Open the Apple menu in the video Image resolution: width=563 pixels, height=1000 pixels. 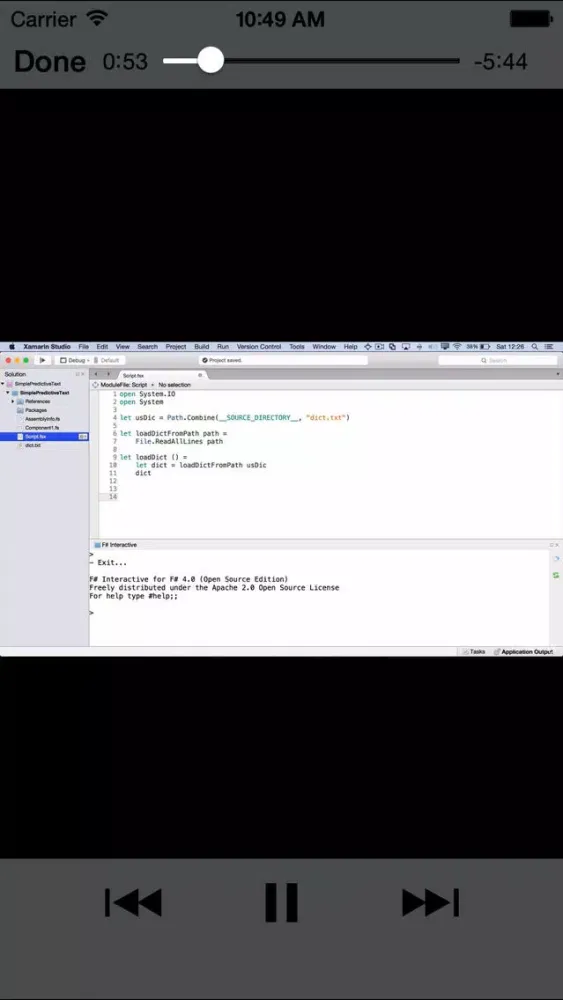click(x=11, y=346)
